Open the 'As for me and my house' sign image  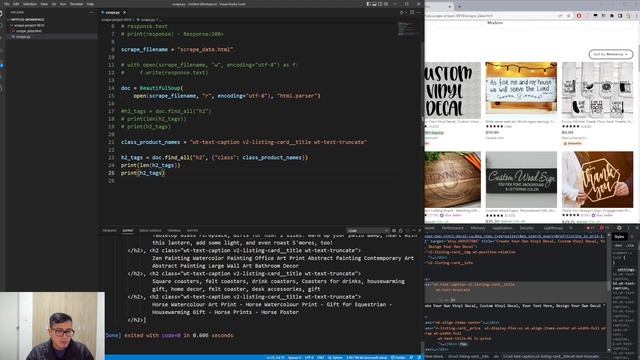click(x=521, y=88)
